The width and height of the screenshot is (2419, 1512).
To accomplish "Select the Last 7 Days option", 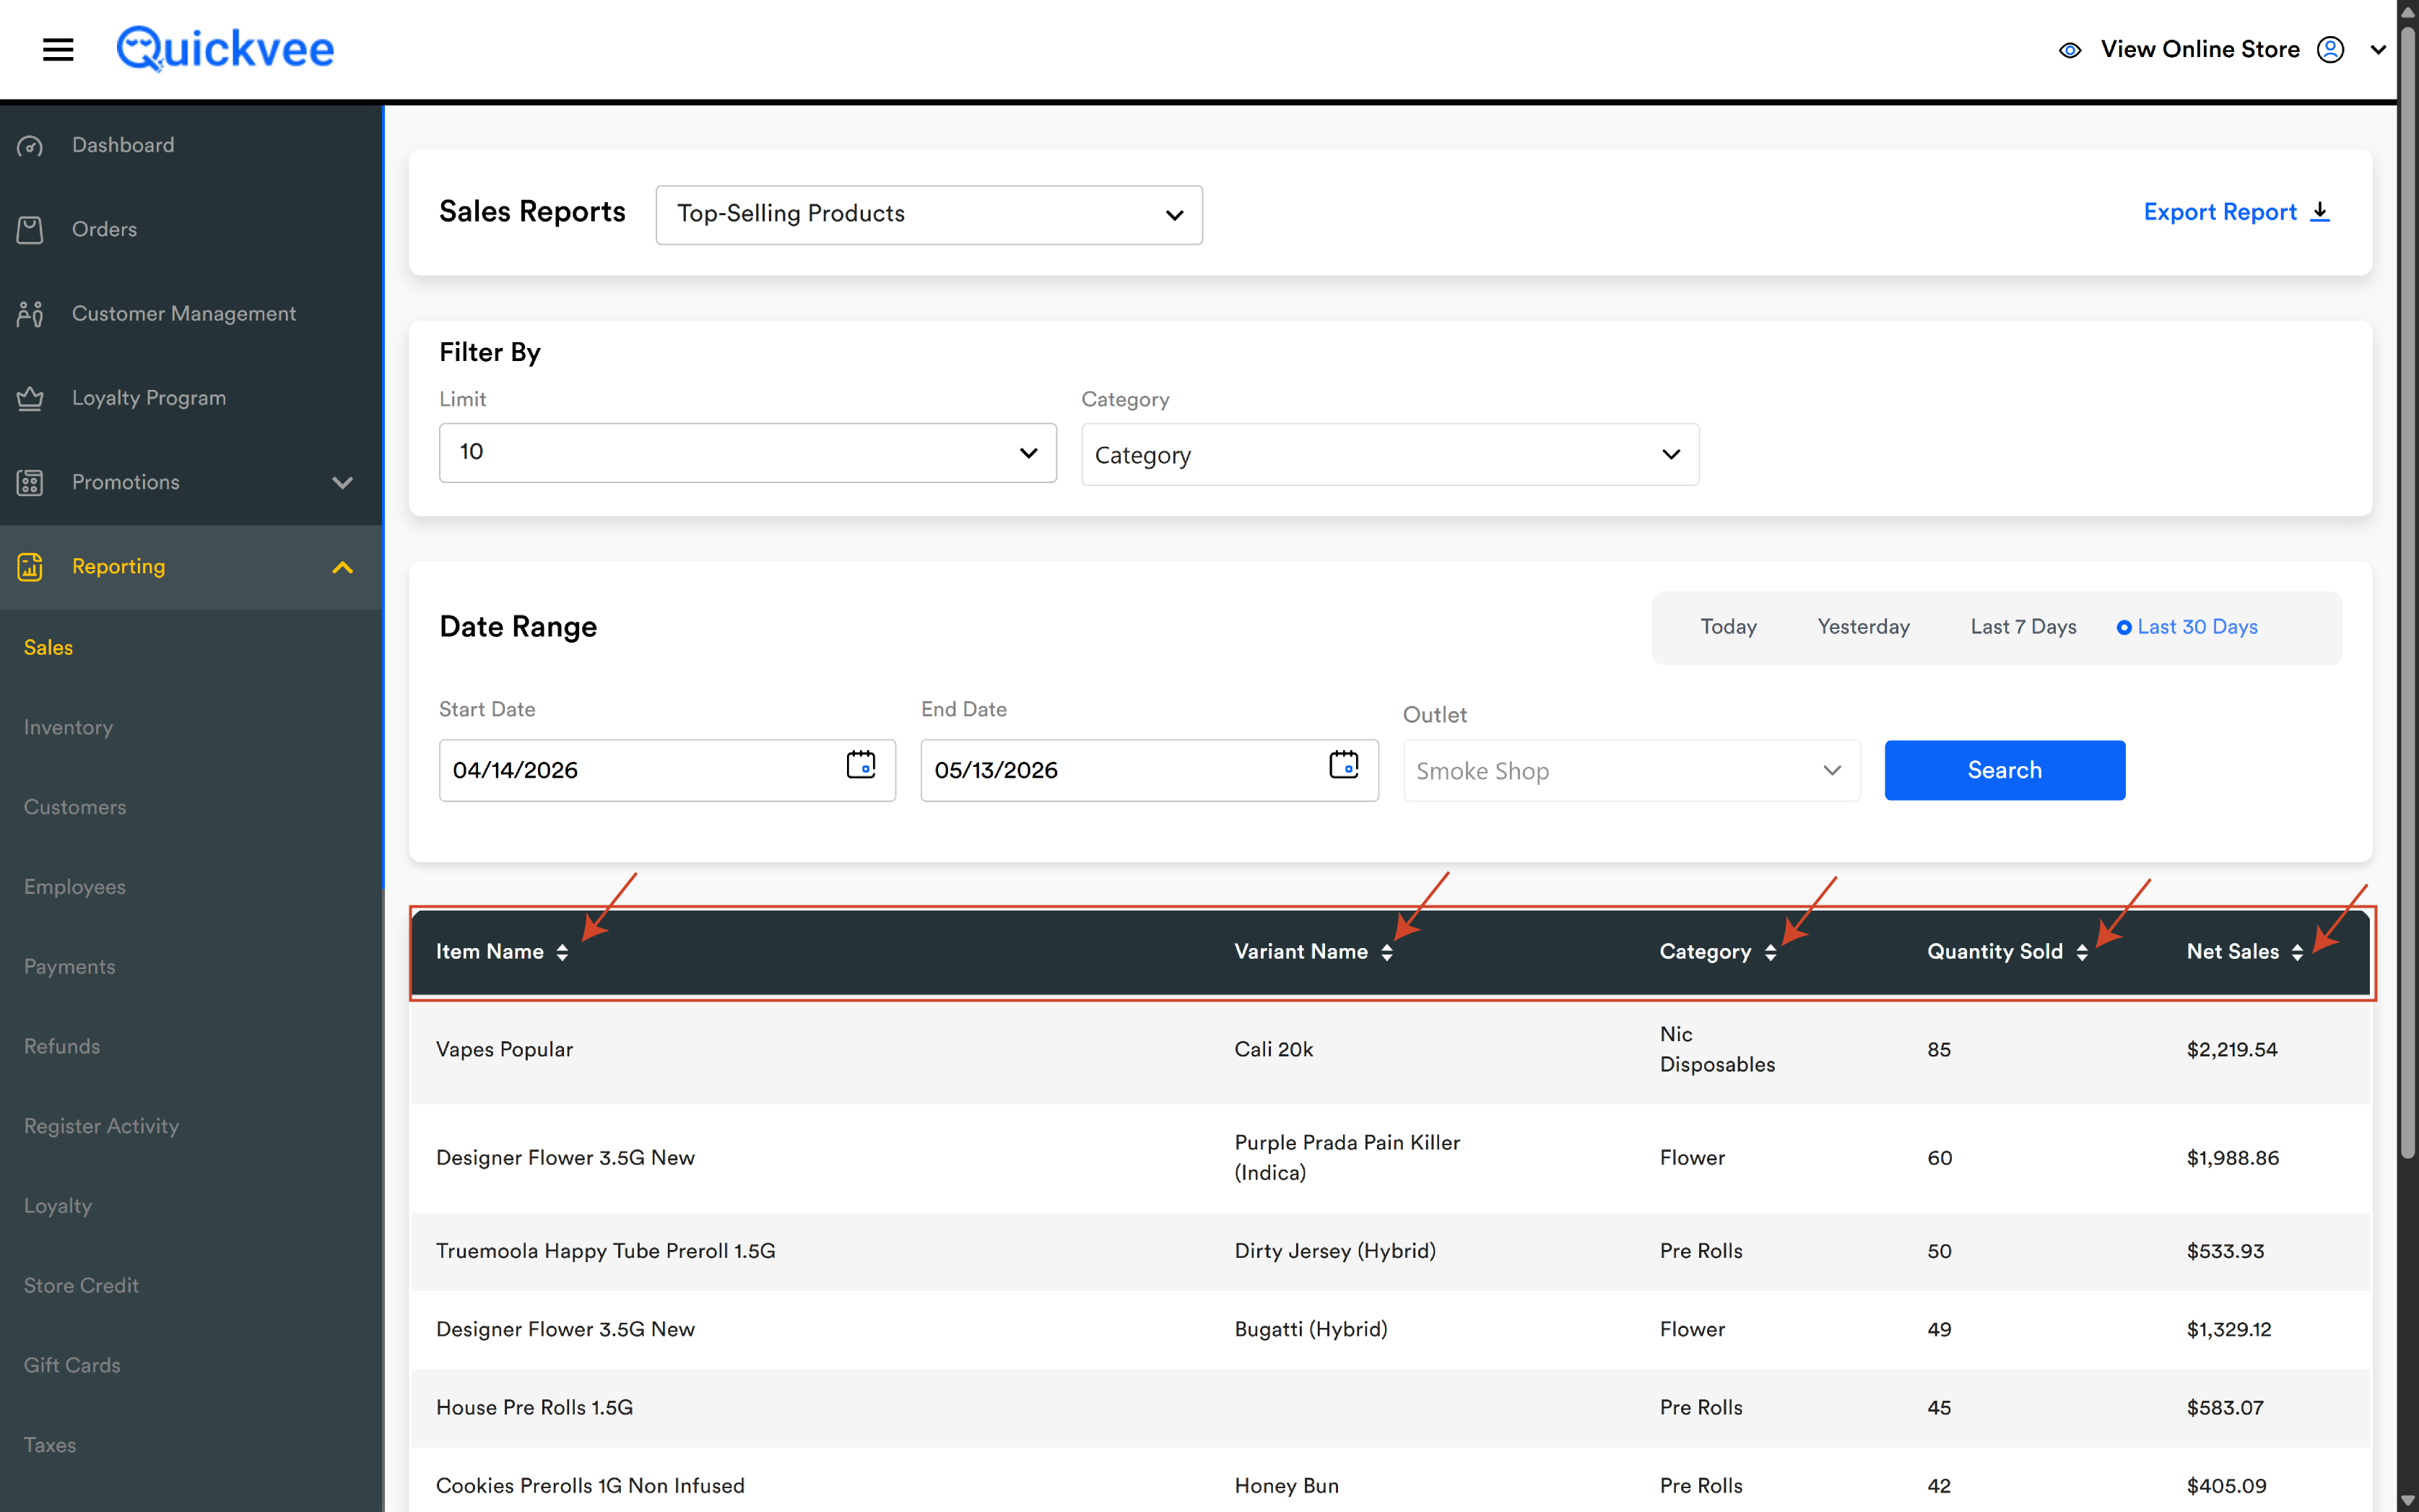I will [2023, 627].
